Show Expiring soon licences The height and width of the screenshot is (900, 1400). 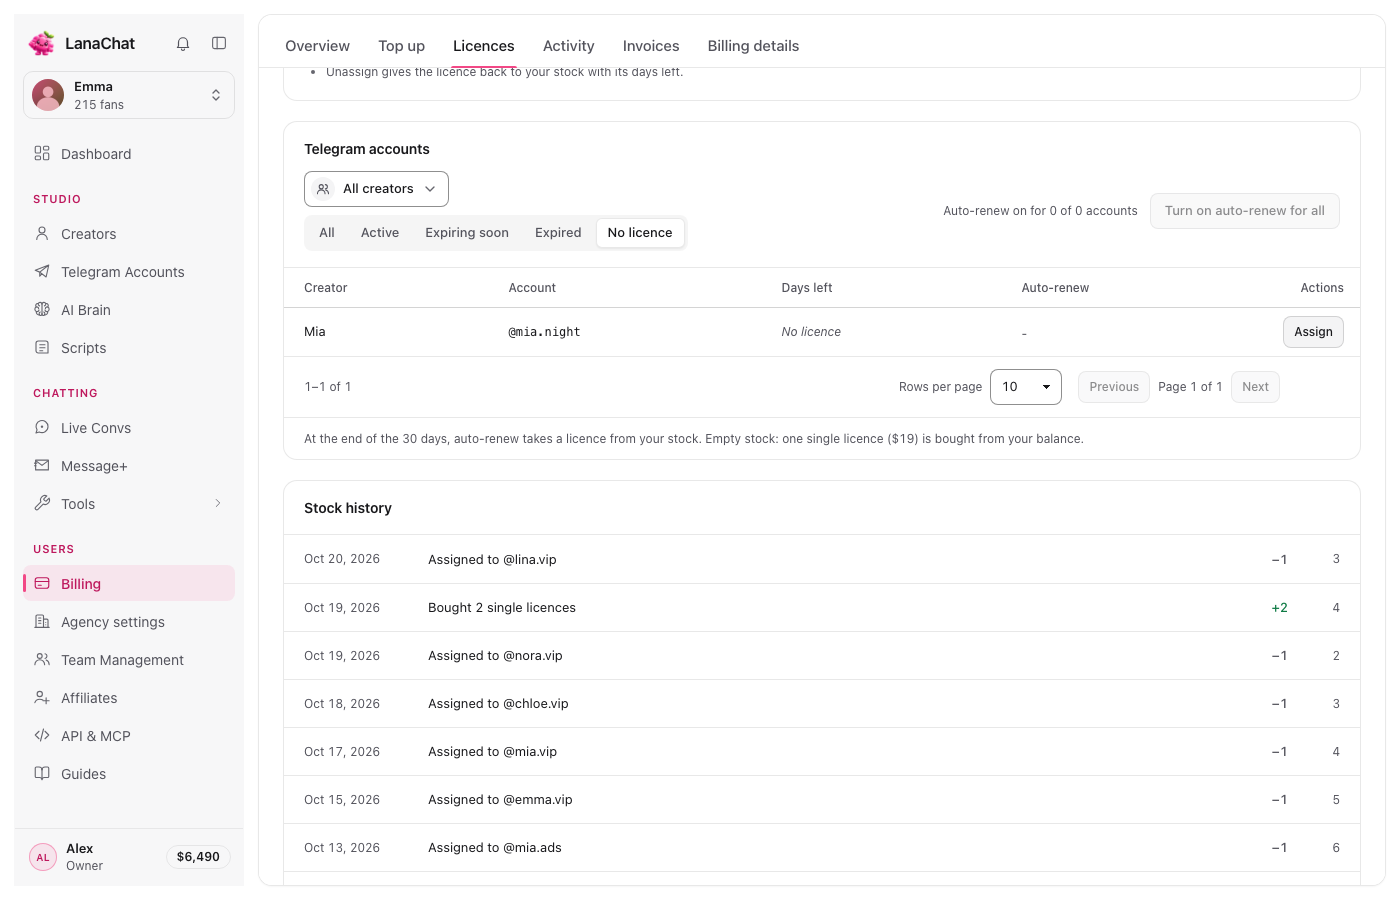click(467, 233)
